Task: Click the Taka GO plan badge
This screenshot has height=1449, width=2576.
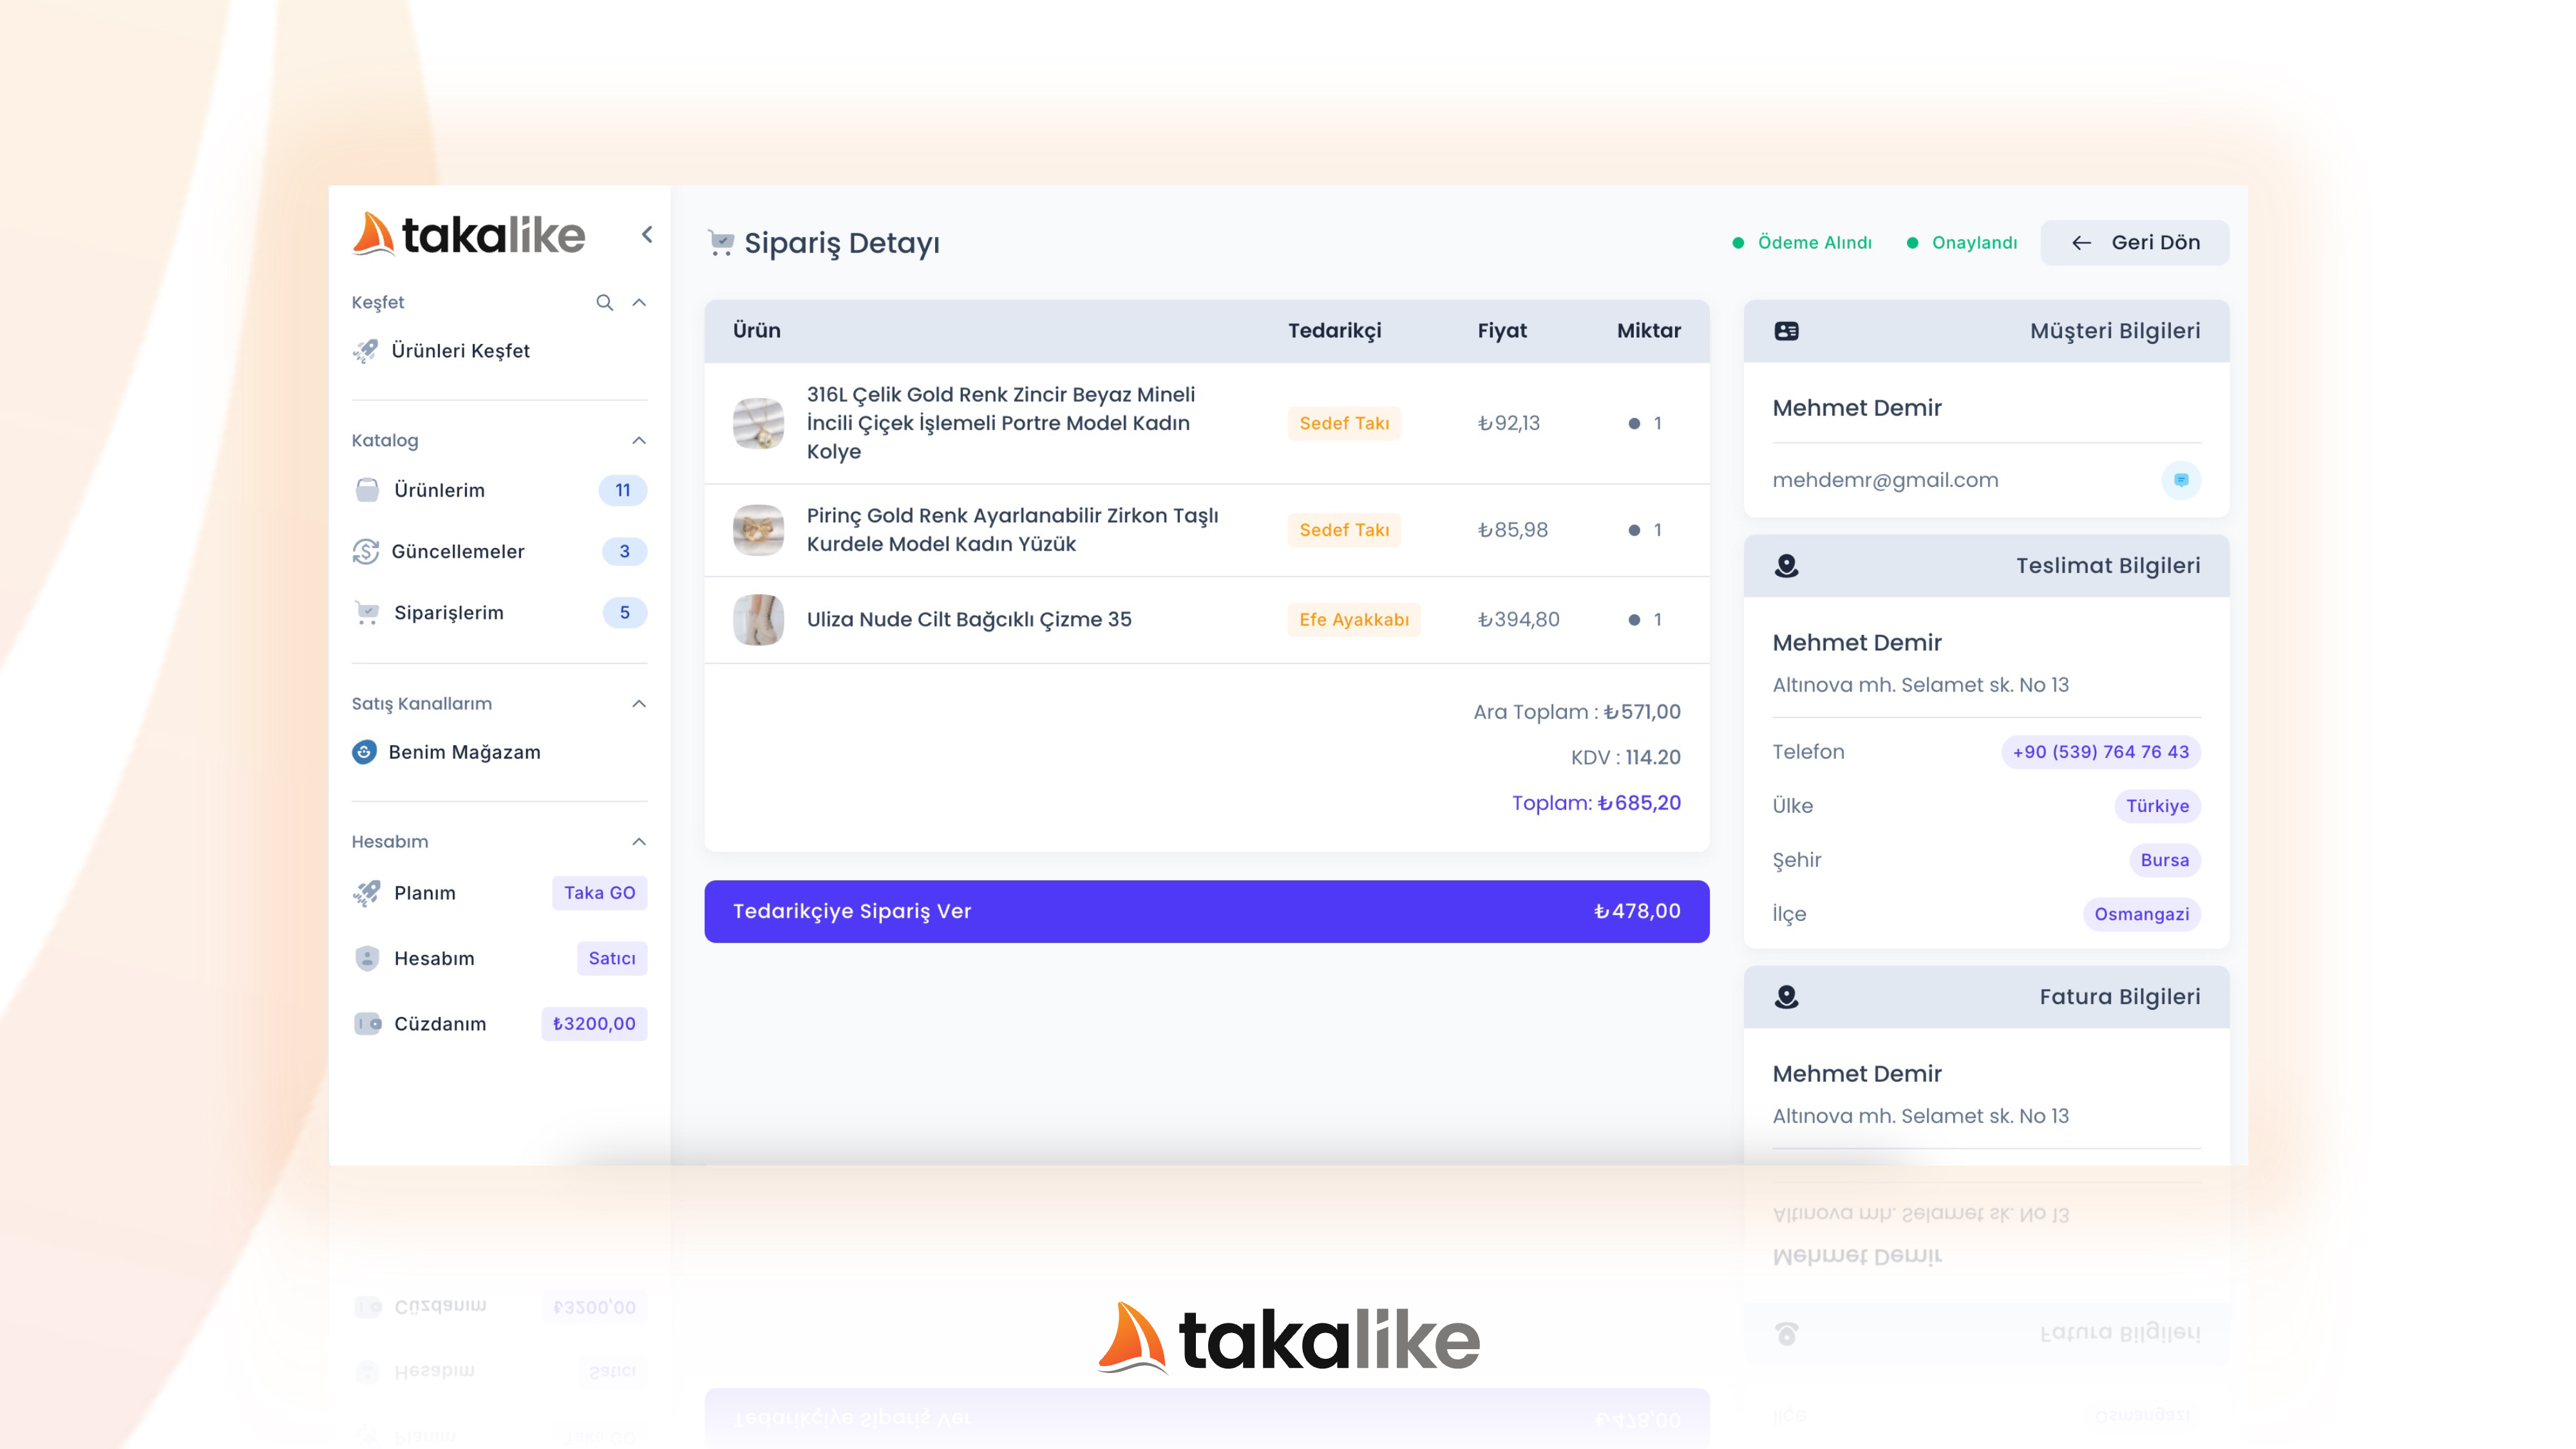Action: tap(600, 893)
